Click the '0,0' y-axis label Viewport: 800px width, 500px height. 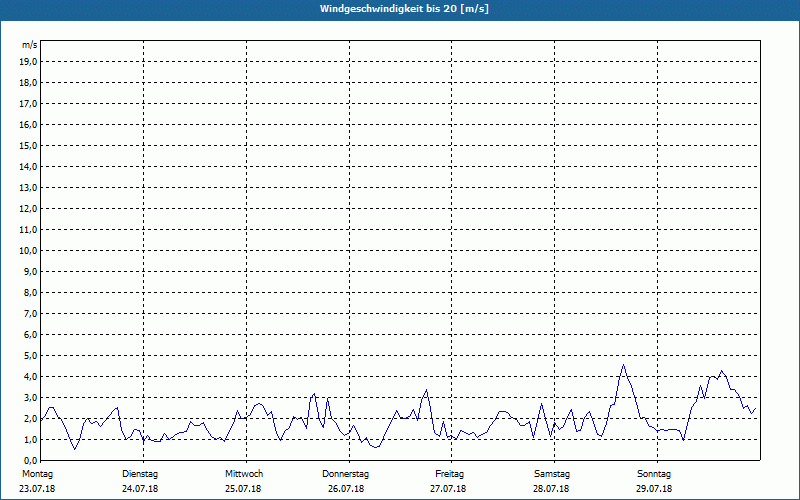coord(29,461)
